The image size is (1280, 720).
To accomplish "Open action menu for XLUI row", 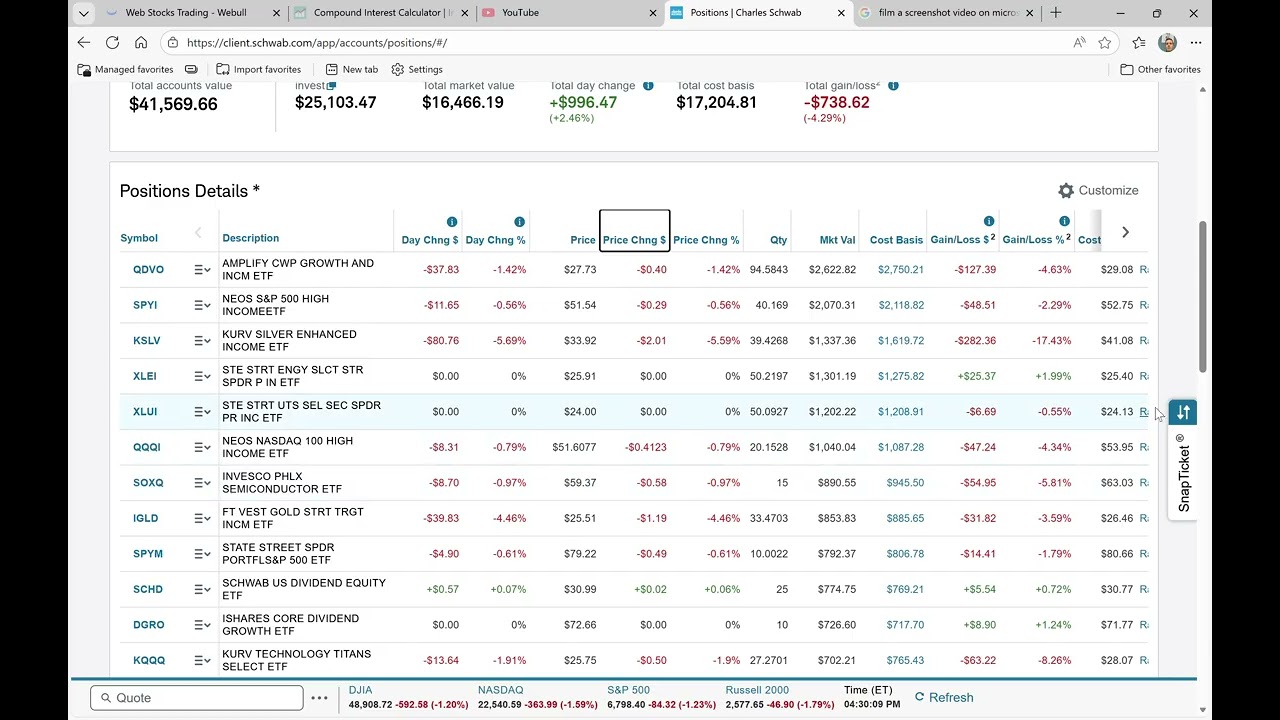I will 202,412.
